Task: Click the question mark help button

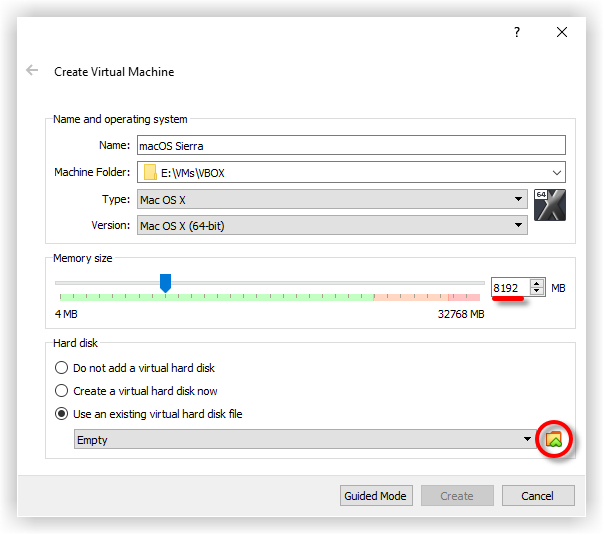Action: [517, 32]
